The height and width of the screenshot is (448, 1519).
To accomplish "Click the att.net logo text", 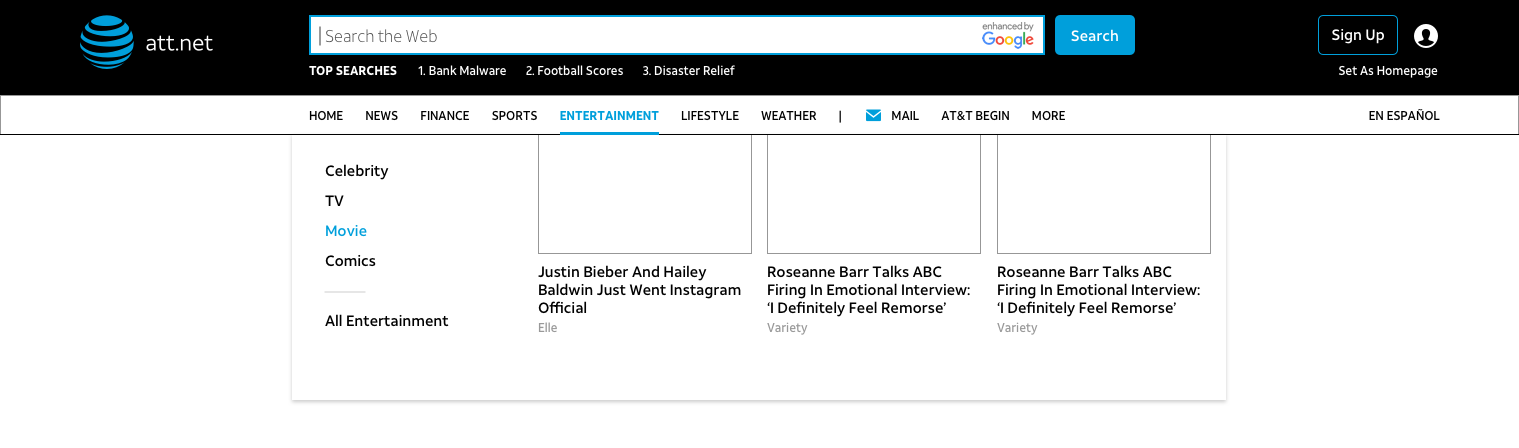I will pyautogui.click(x=179, y=43).
